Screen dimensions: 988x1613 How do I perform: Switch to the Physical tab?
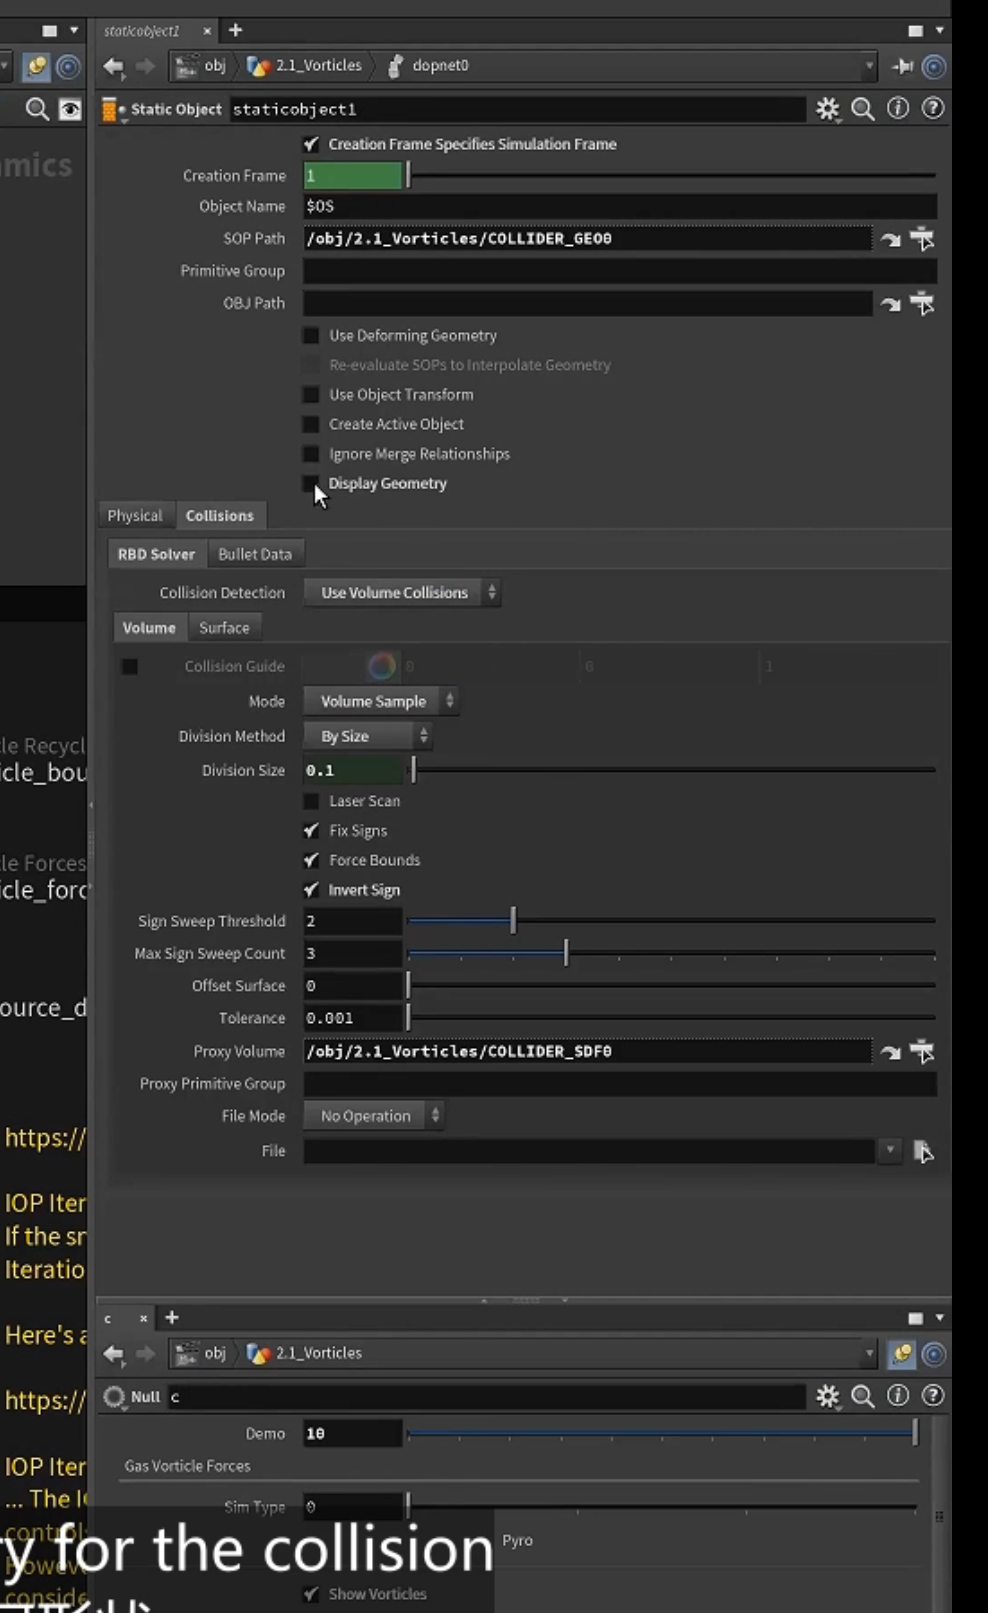135,516
